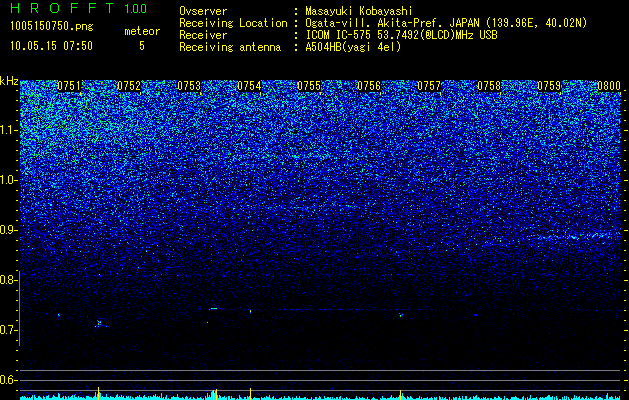
Task: Click the yellow echo dot near 0754
Action: tap(250, 311)
